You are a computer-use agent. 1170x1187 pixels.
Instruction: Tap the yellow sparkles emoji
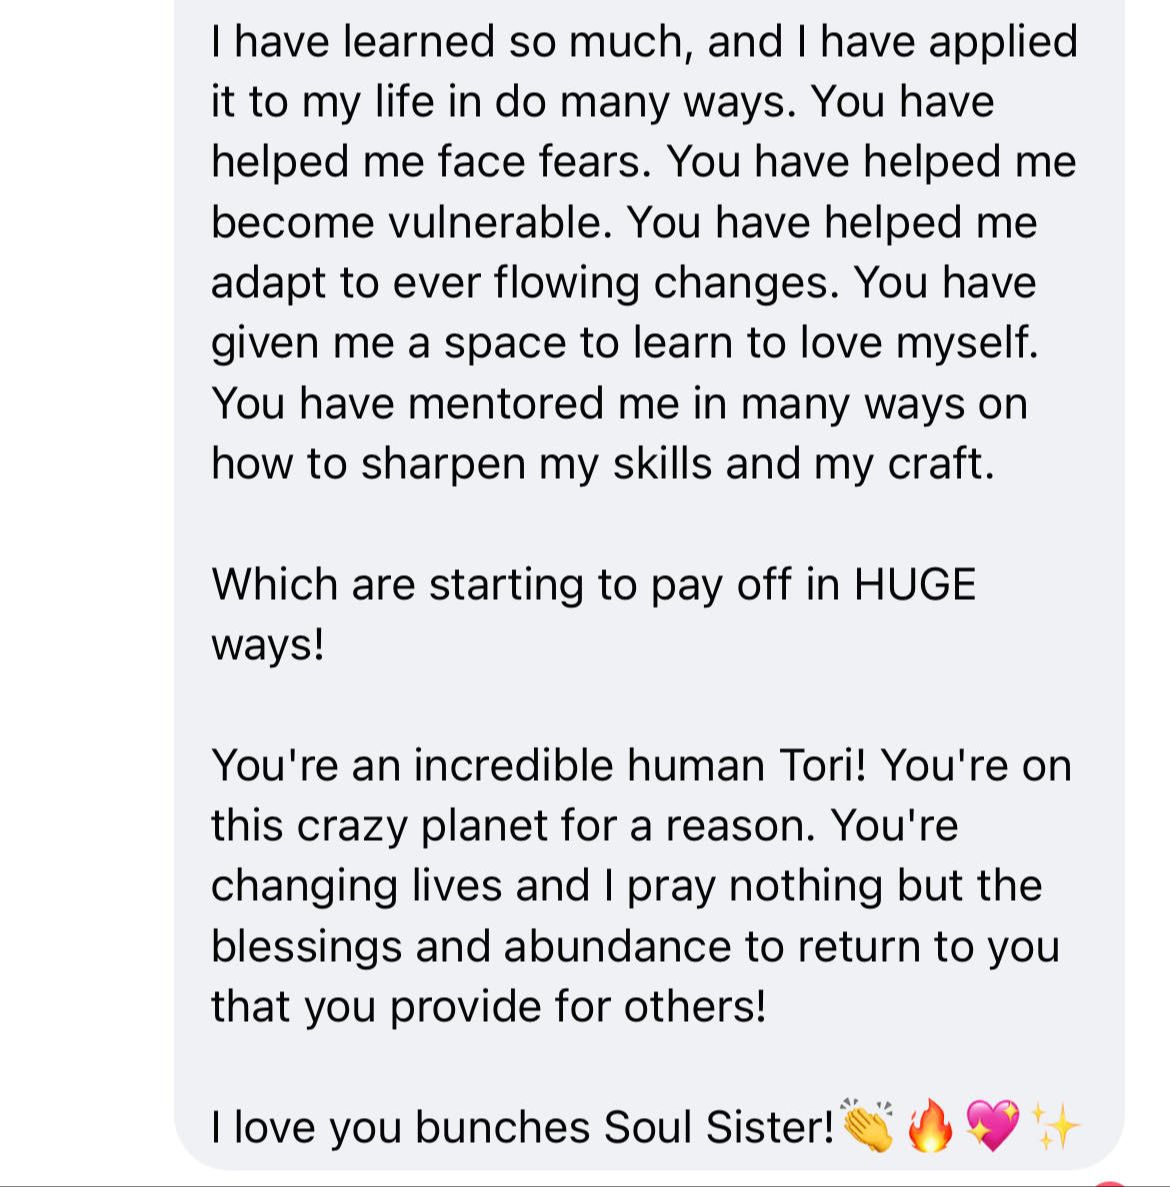[x=1055, y=1126]
